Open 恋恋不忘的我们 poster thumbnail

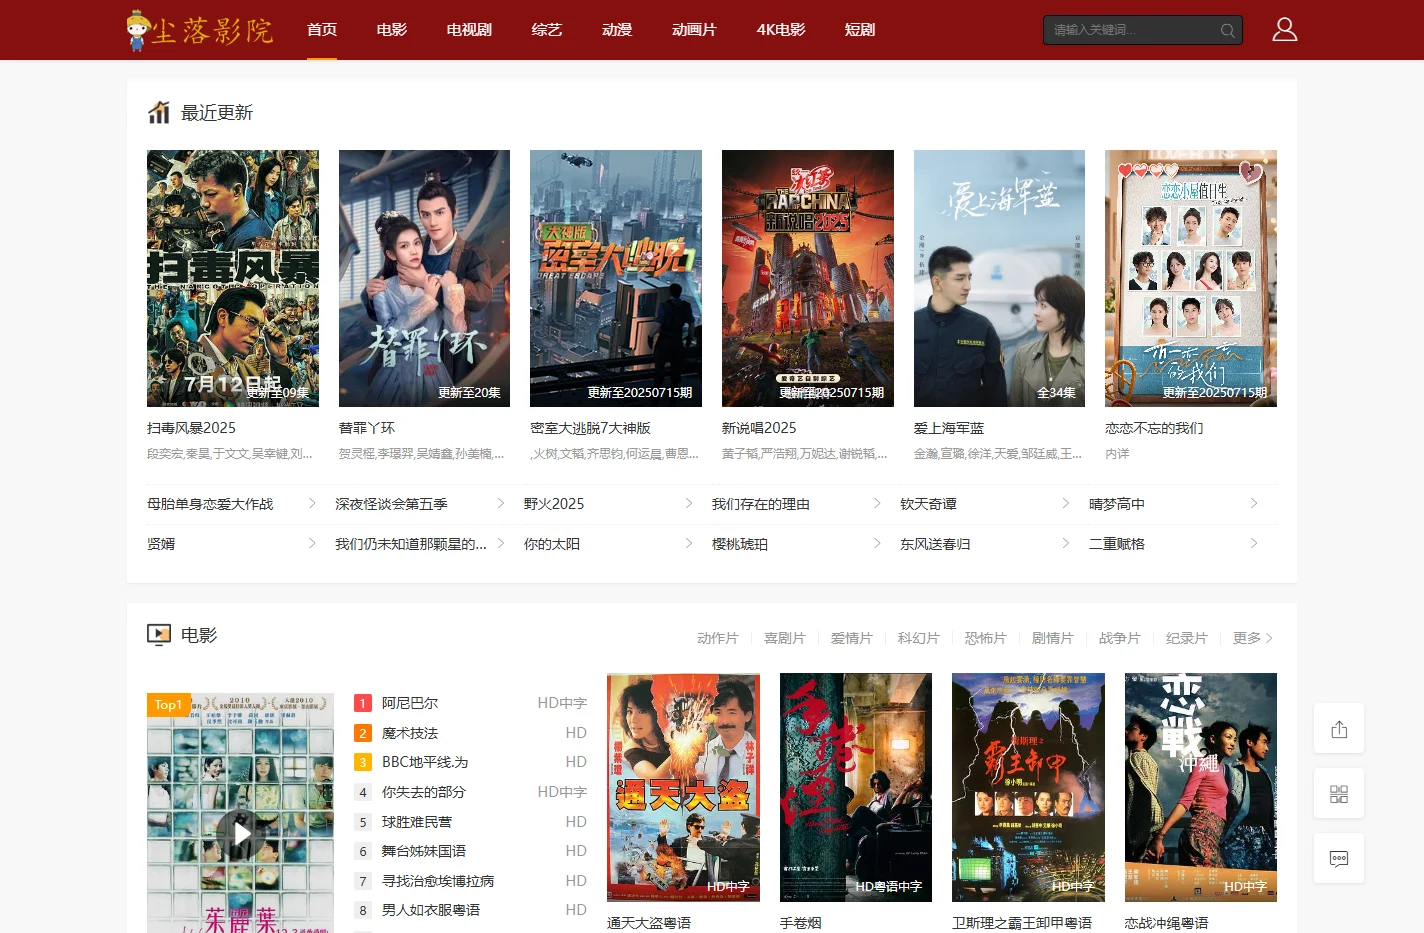(x=1191, y=278)
